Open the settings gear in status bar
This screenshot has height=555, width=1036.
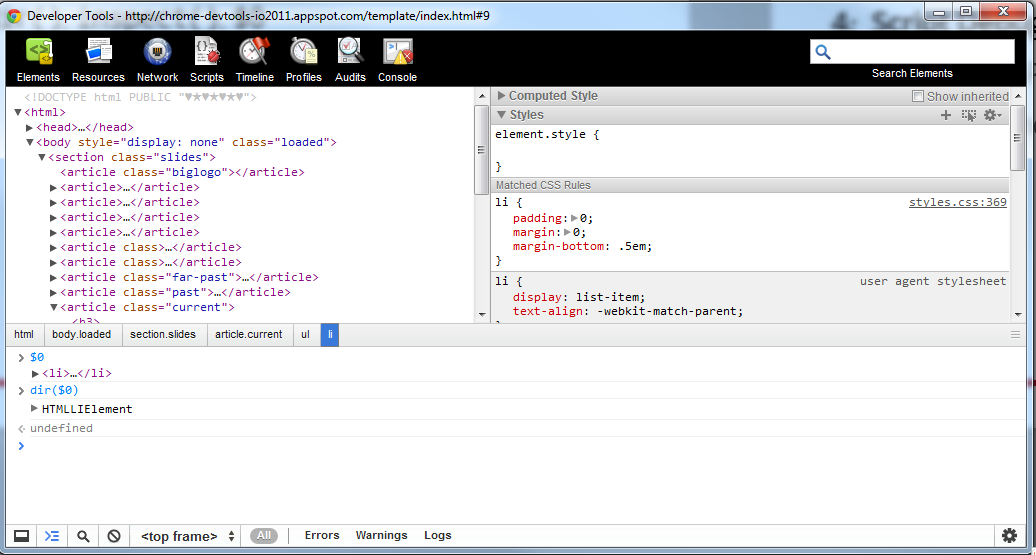(x=1009, y=535)
